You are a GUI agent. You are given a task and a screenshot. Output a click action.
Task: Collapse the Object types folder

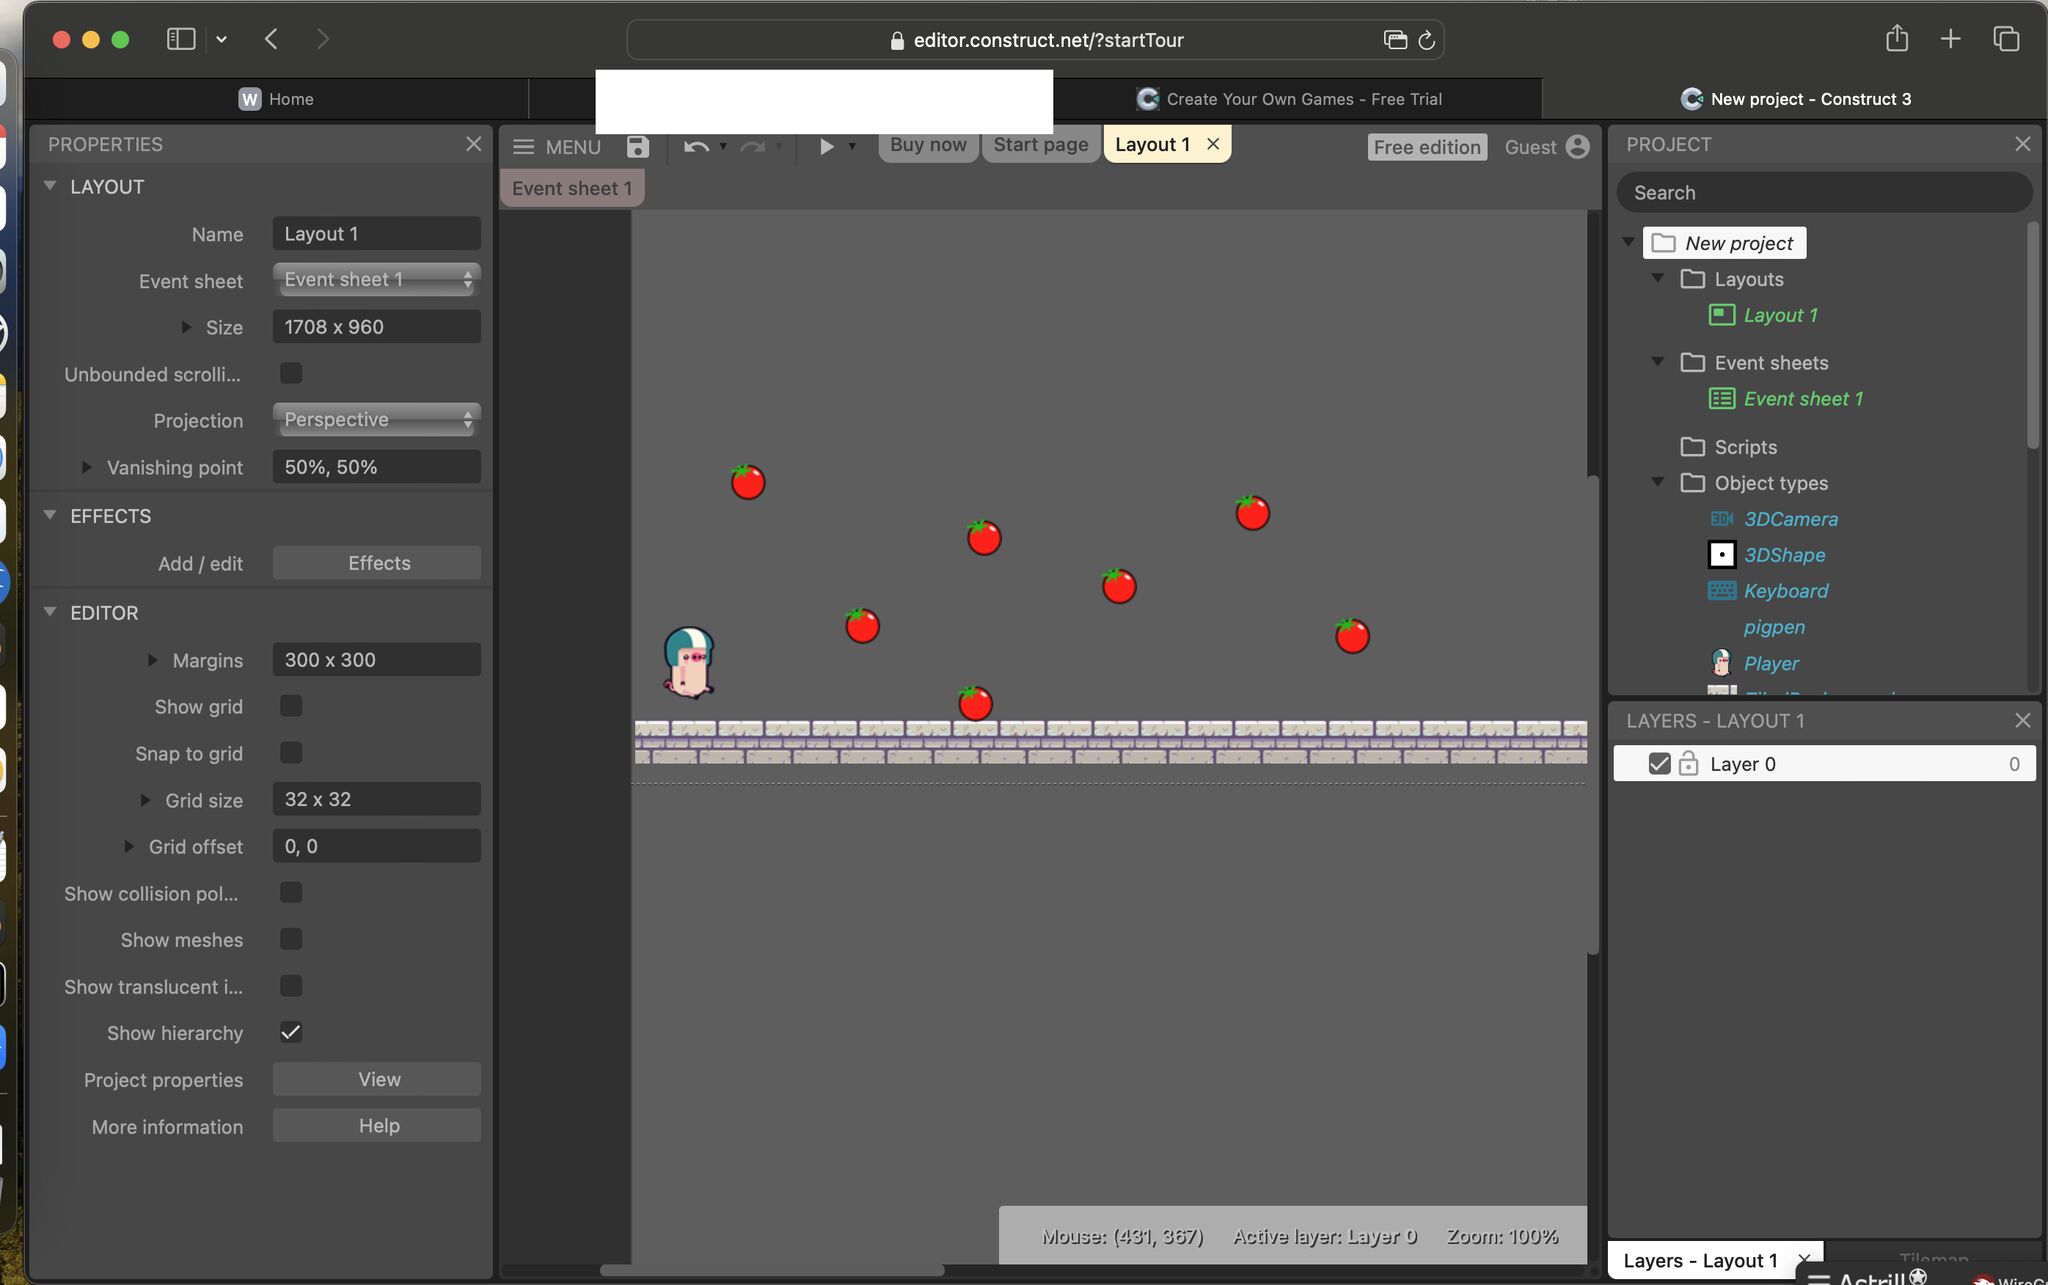1657,482
